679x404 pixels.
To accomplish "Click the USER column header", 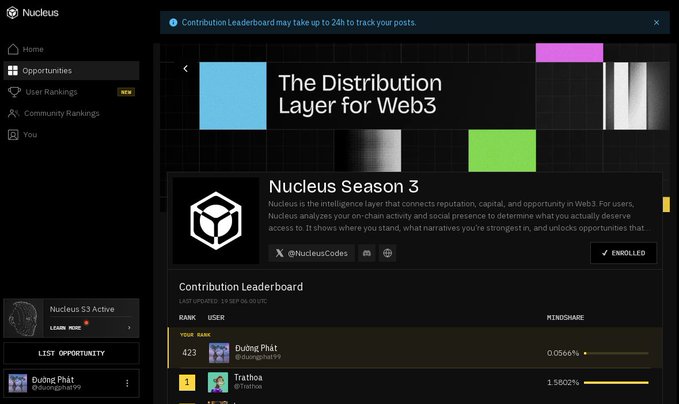I will click(x=216, y=318).
